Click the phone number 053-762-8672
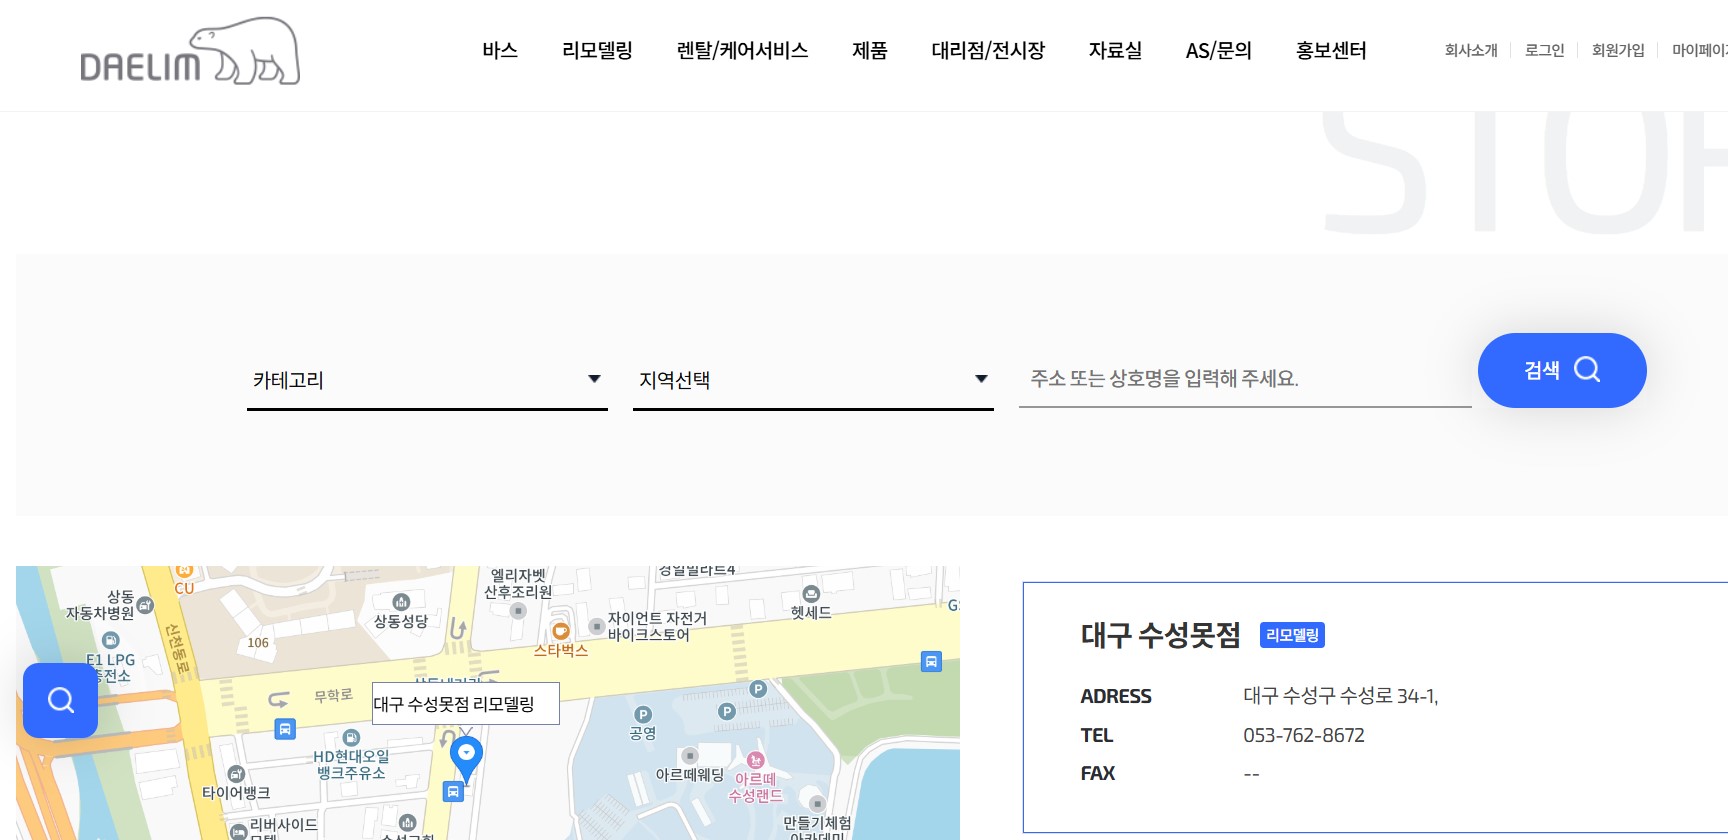Viewport: 1728px width, 840px height. pos(1304,735)
